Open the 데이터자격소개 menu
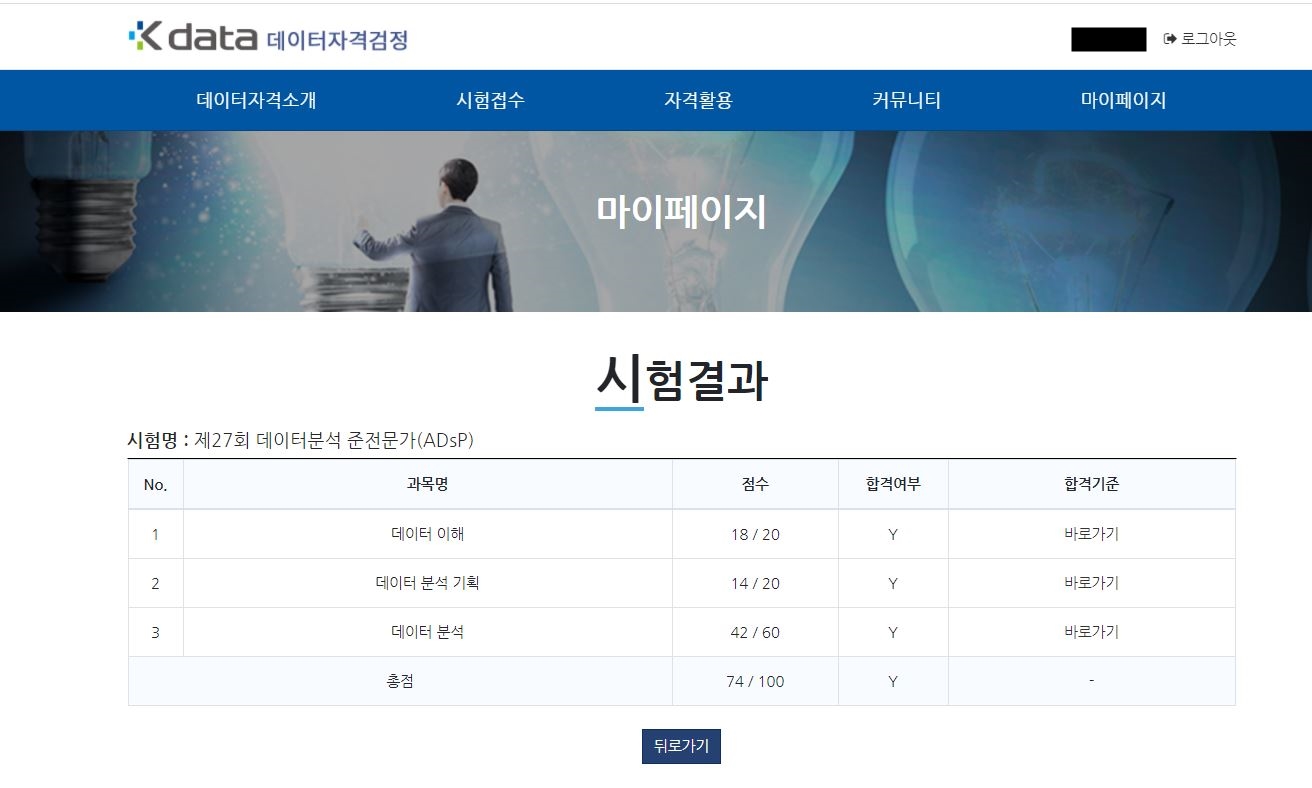Image resolution: width=1312 pixels, height=788 pixels. 257,100
